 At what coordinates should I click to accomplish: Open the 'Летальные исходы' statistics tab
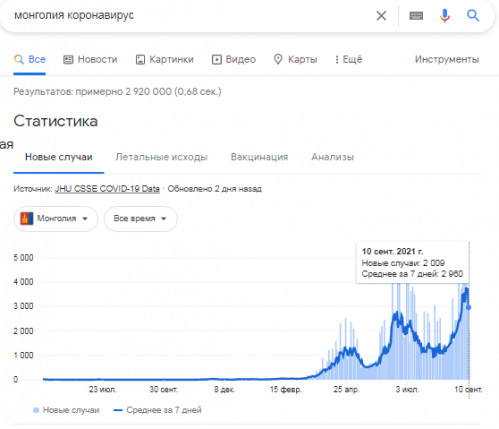[x=161, y=157]
